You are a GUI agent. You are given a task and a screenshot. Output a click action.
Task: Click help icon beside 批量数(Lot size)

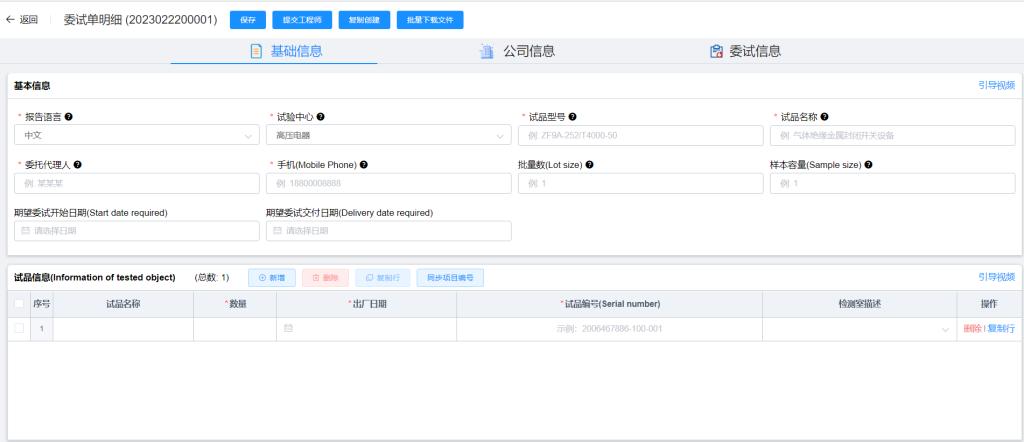pos(590,165)
